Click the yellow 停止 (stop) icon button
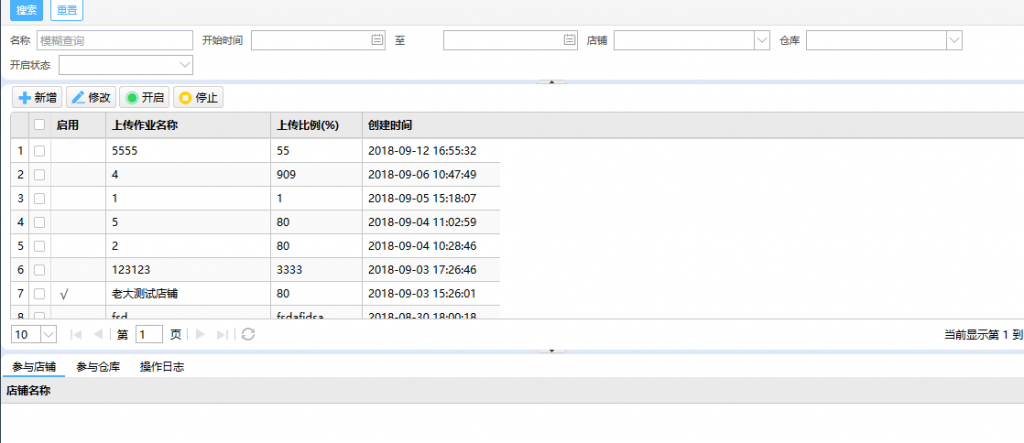The width and height of the screenshot is (1024, 443). click(x=198, y=98)
